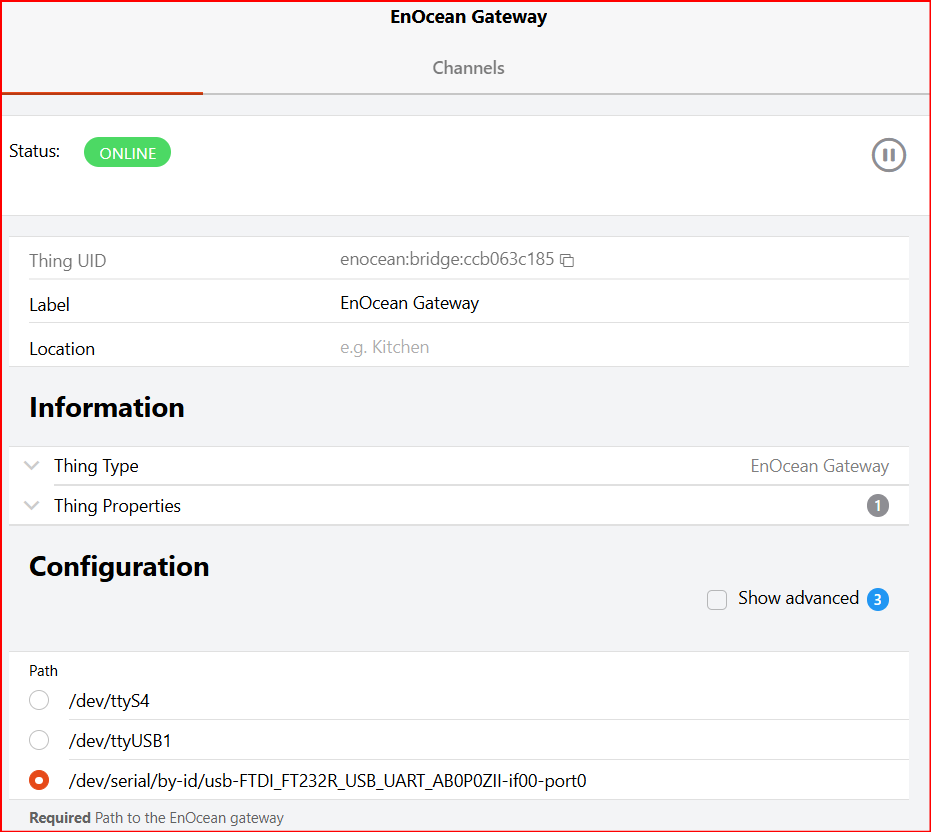Select the /dev/serial/by-id FTDI path option

(x=39, y=780)
